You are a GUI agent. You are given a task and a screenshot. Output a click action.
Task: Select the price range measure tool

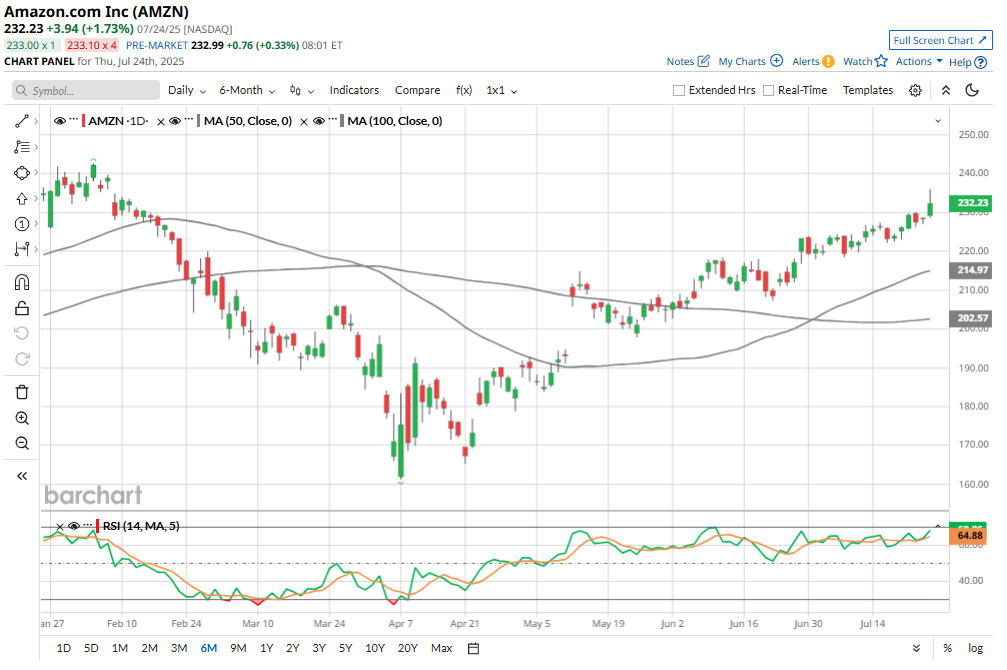tap(22, 249)
